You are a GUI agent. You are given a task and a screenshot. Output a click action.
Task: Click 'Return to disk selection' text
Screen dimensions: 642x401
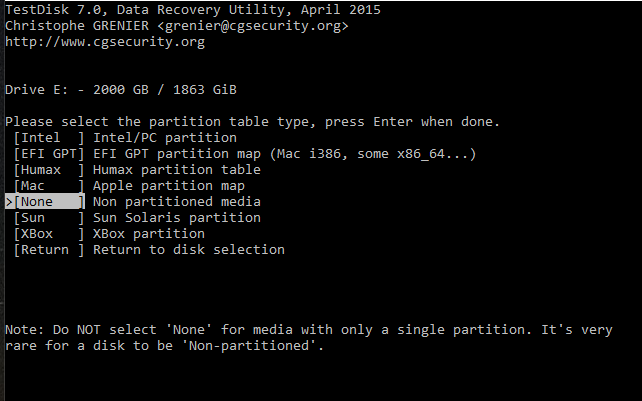point(189,250)
